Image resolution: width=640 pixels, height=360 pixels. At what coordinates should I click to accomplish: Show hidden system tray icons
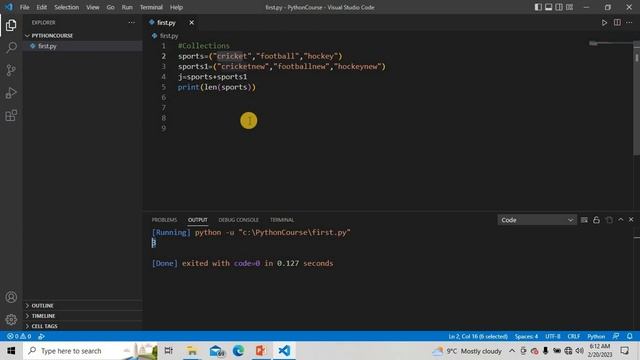pyautogui.click(x=512, y=351)
